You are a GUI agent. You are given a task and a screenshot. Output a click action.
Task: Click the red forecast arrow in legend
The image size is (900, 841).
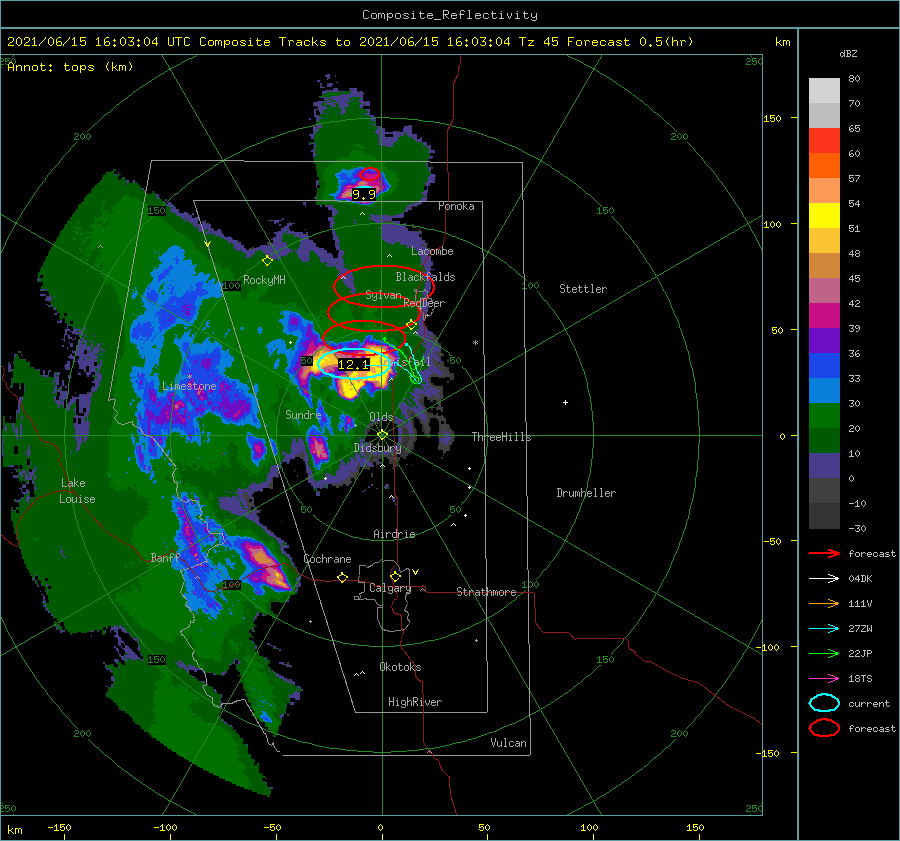coord(824,553)
